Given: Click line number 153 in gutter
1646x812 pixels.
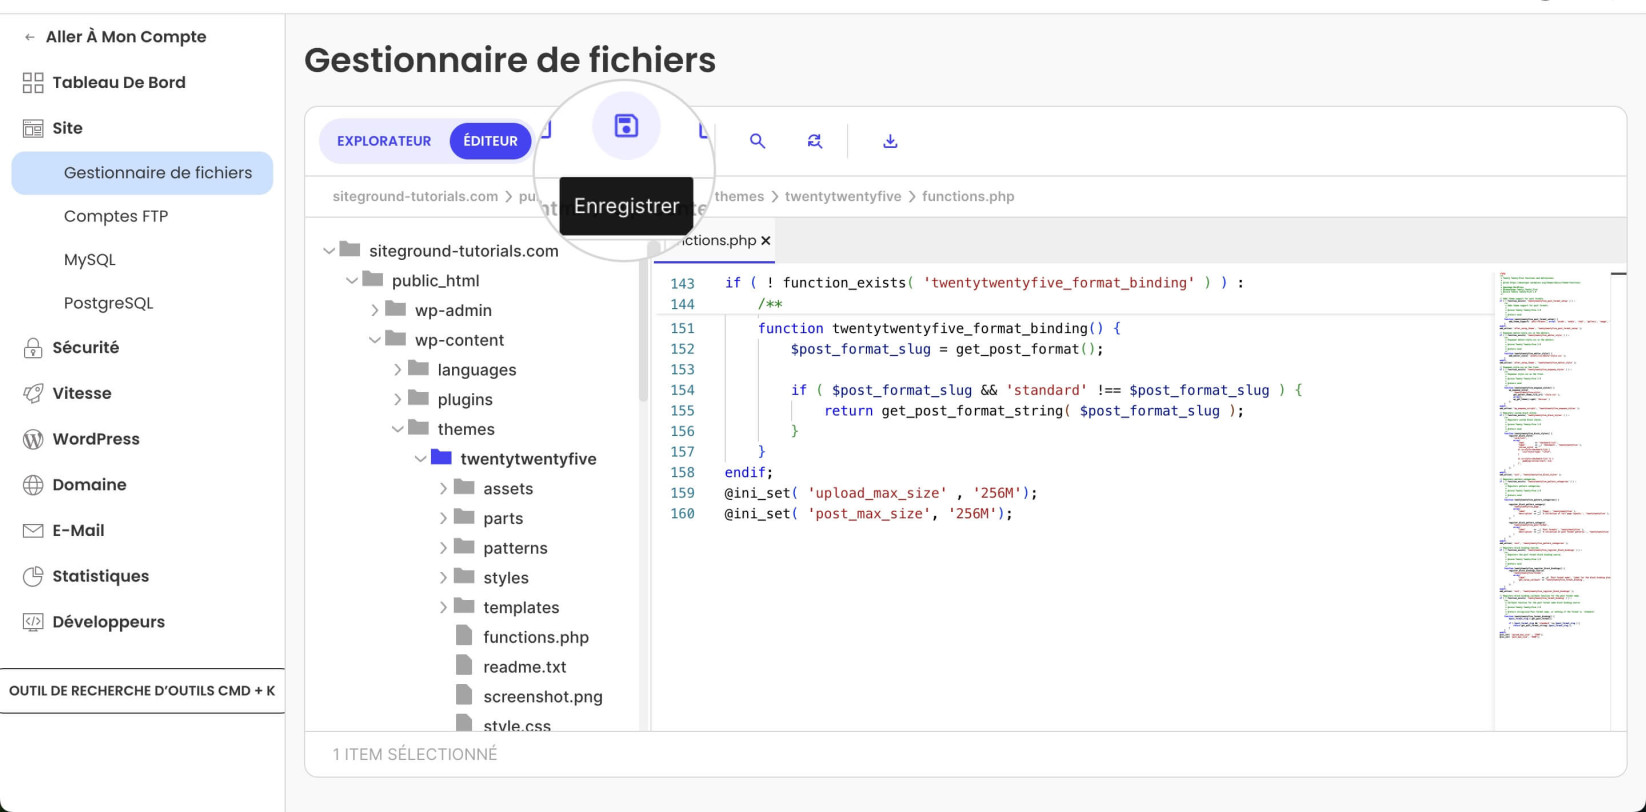Looking at the screenshot, I should pos(682,369).
